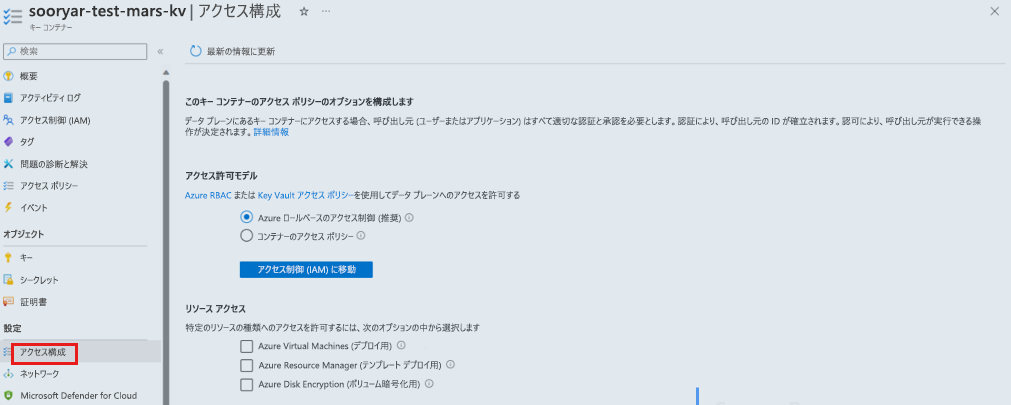Select コンテナーのアクセス ポリシー radio button
The image size is (1011, 405).
point(246,236)
